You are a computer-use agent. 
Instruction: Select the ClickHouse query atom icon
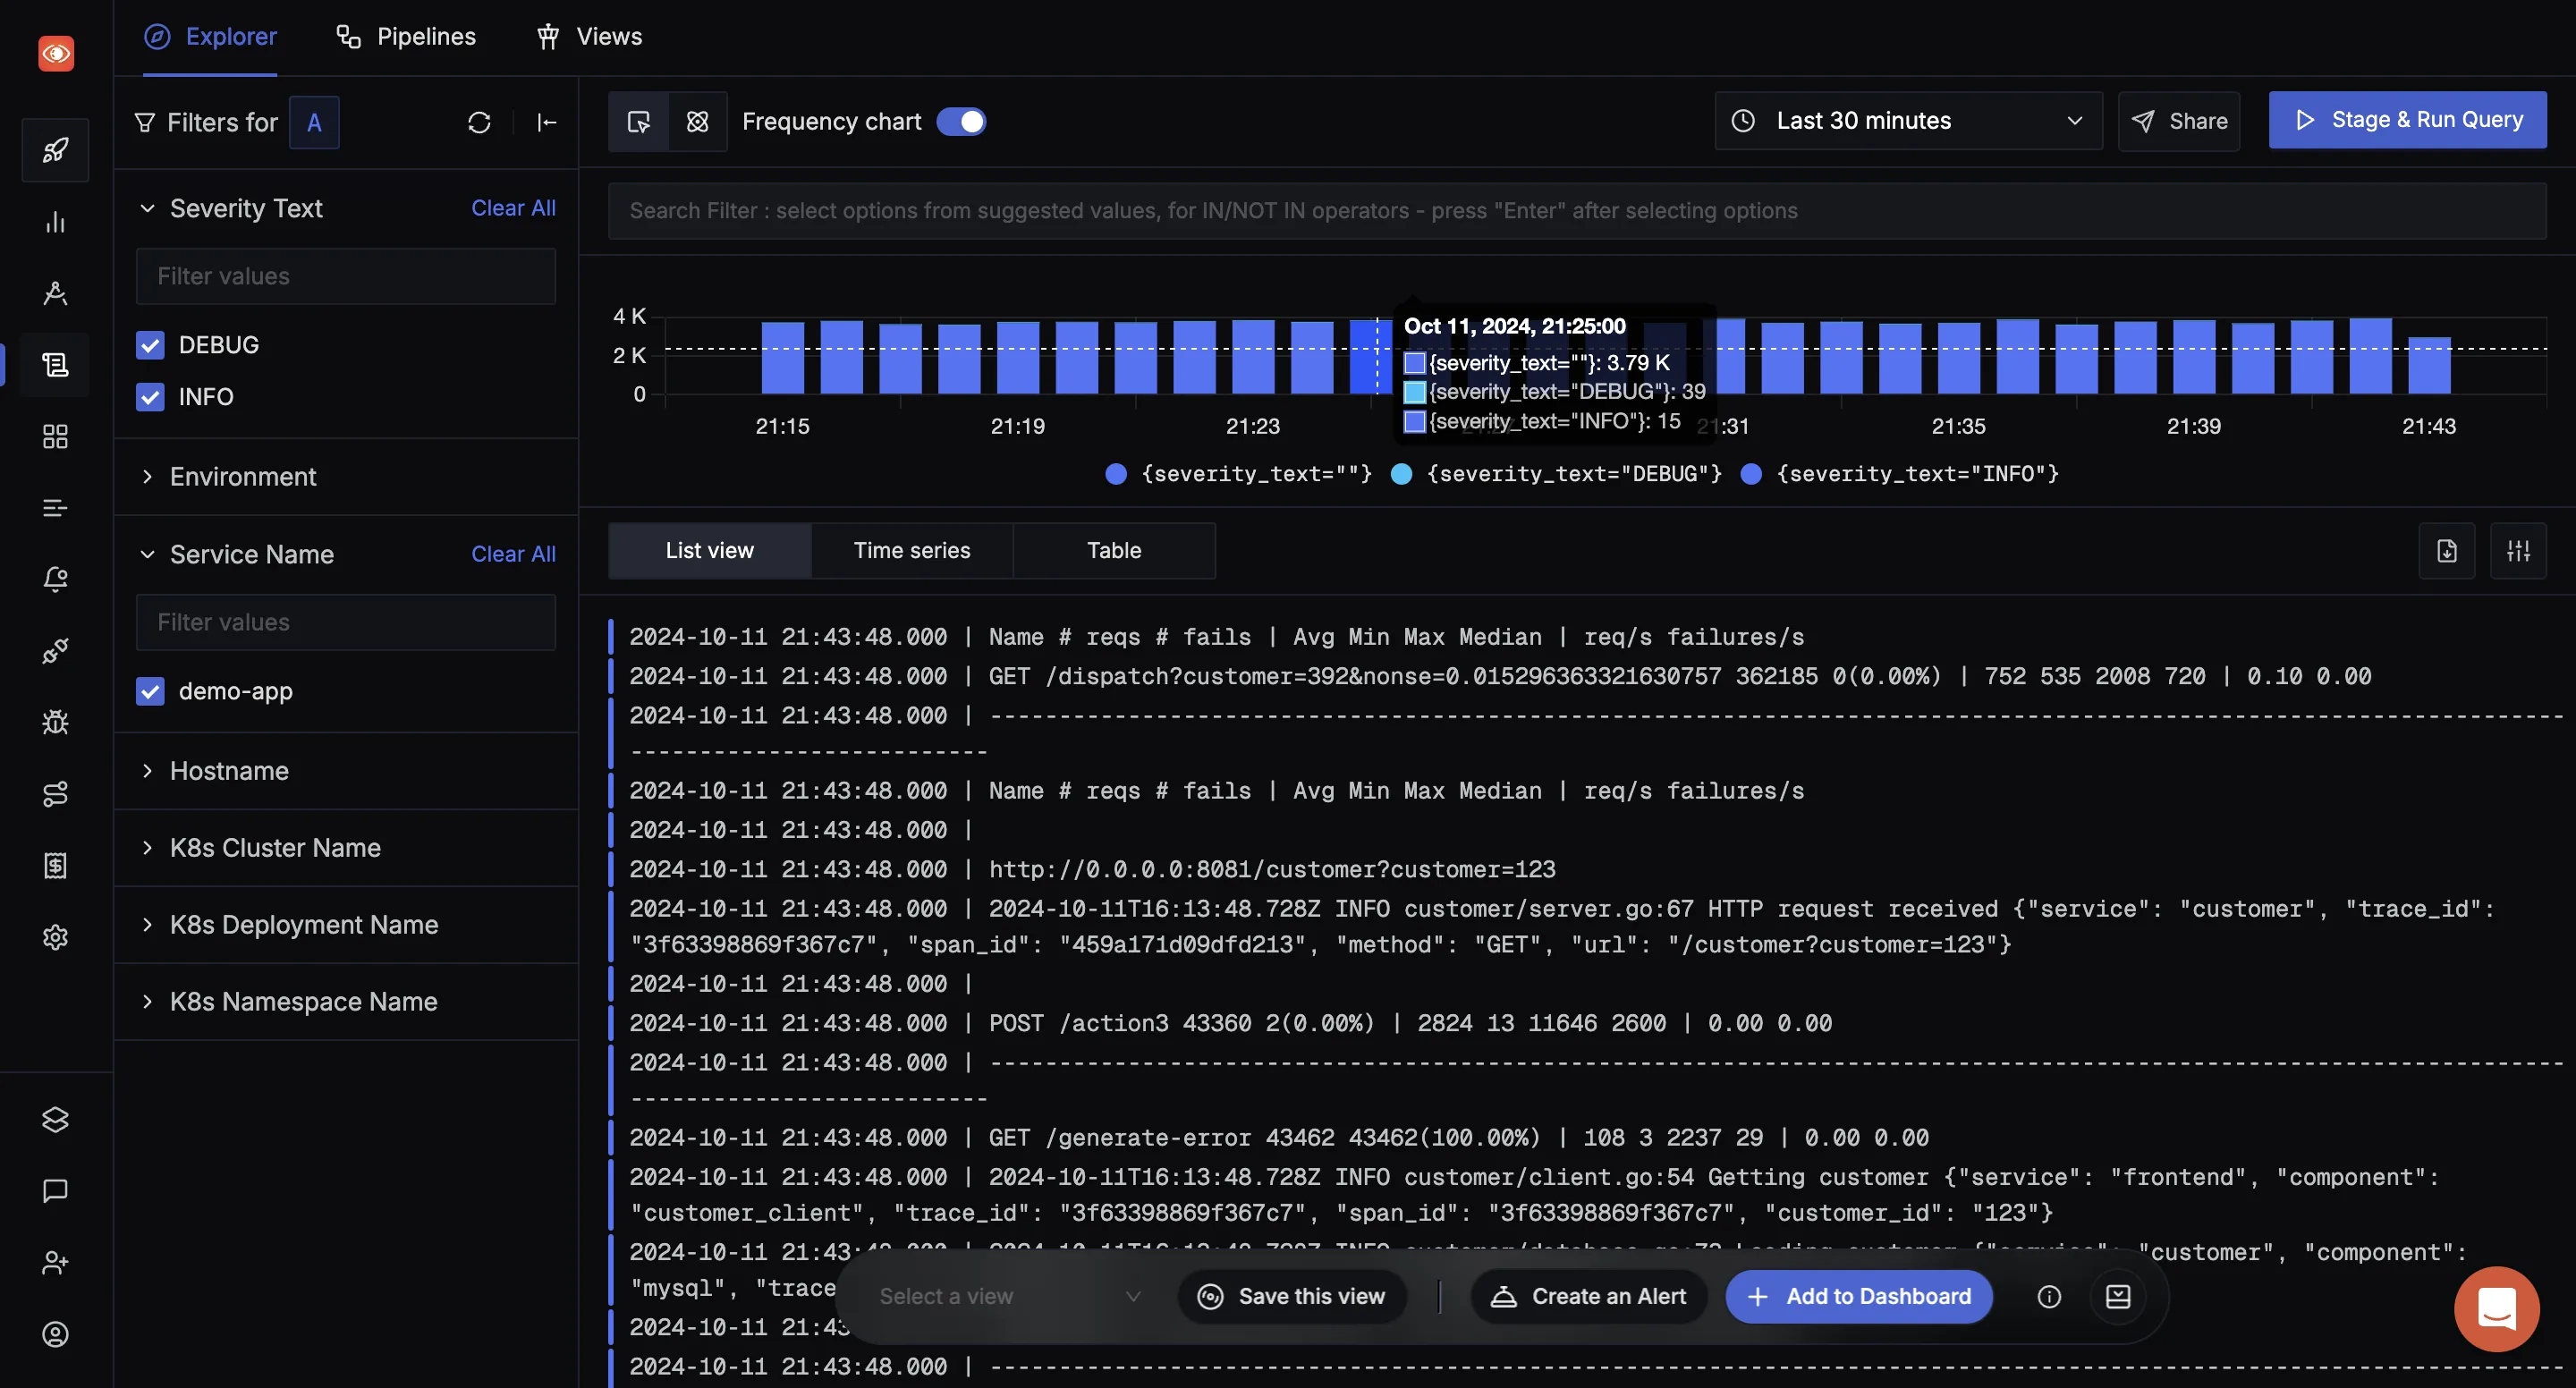(x=698, y=122)
